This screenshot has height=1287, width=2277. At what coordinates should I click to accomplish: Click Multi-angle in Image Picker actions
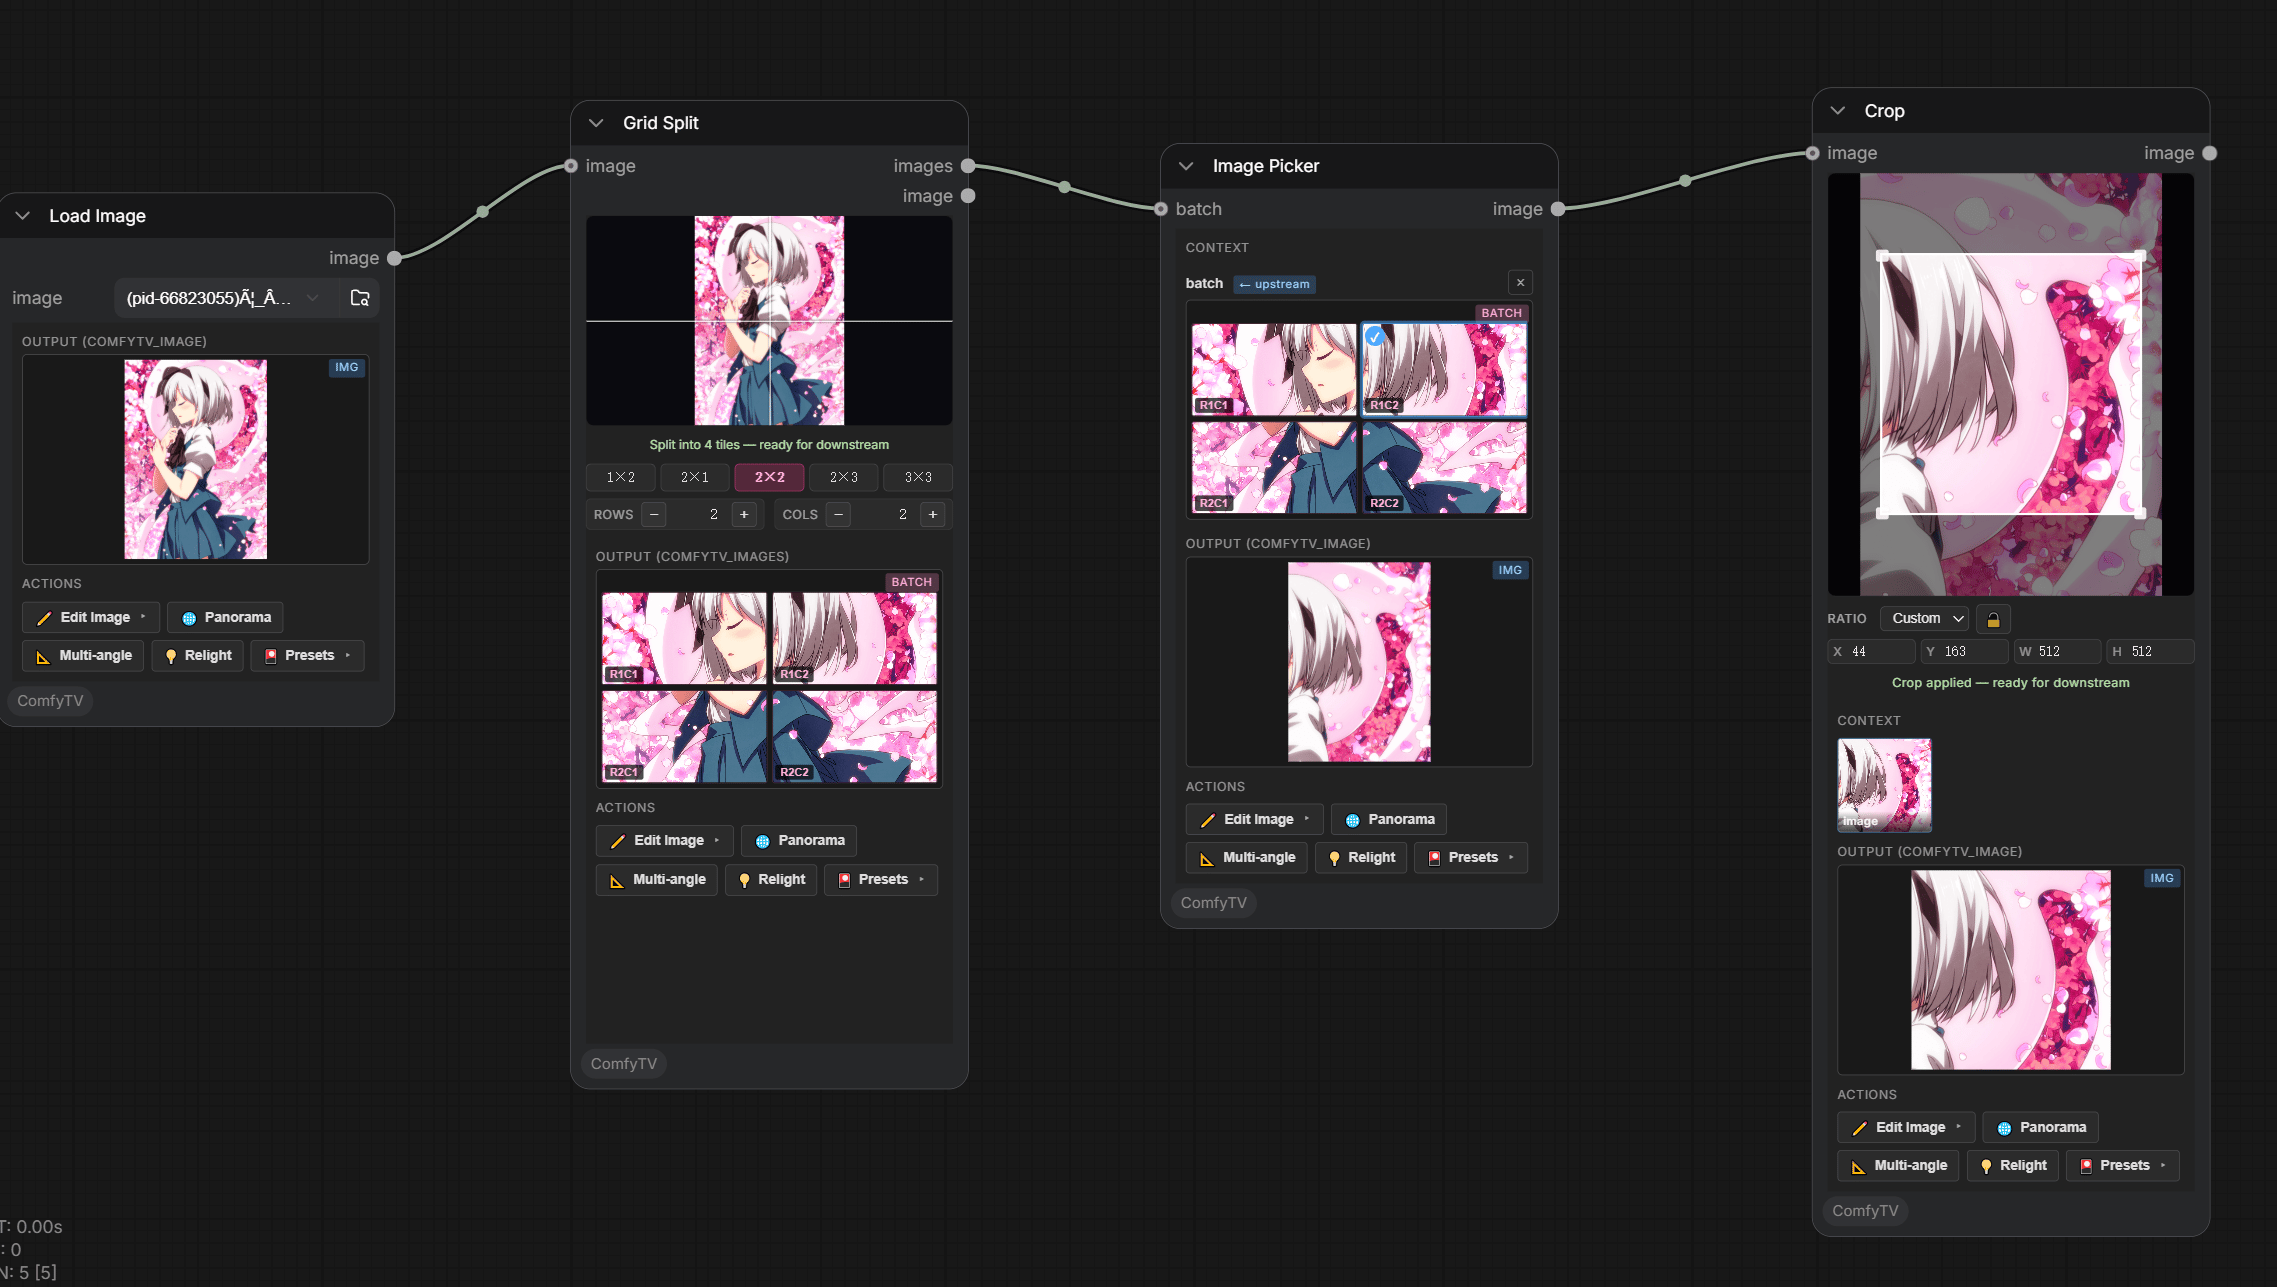coord(1247,858)
